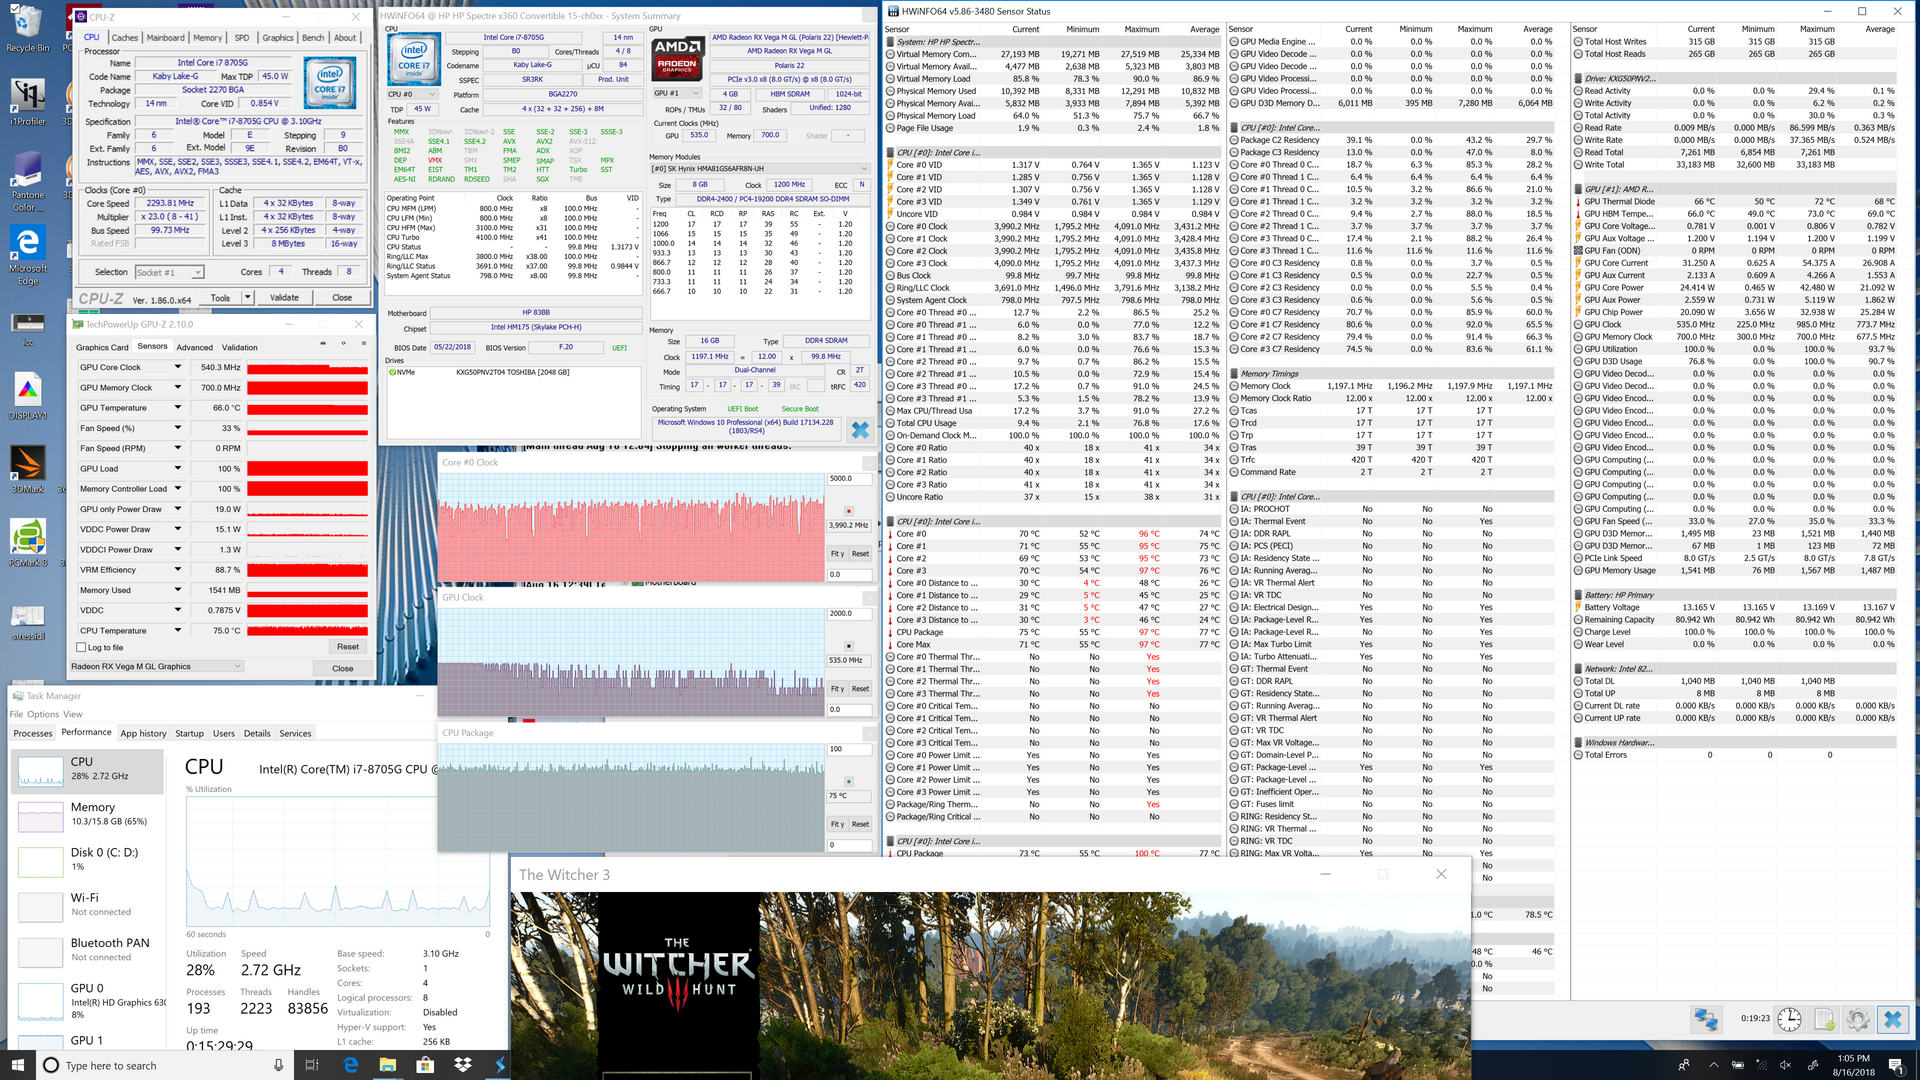1920x1080 pixels.
Task: Open Graphics Card tab in GPU-Z
Action: (x=102, y=347)
